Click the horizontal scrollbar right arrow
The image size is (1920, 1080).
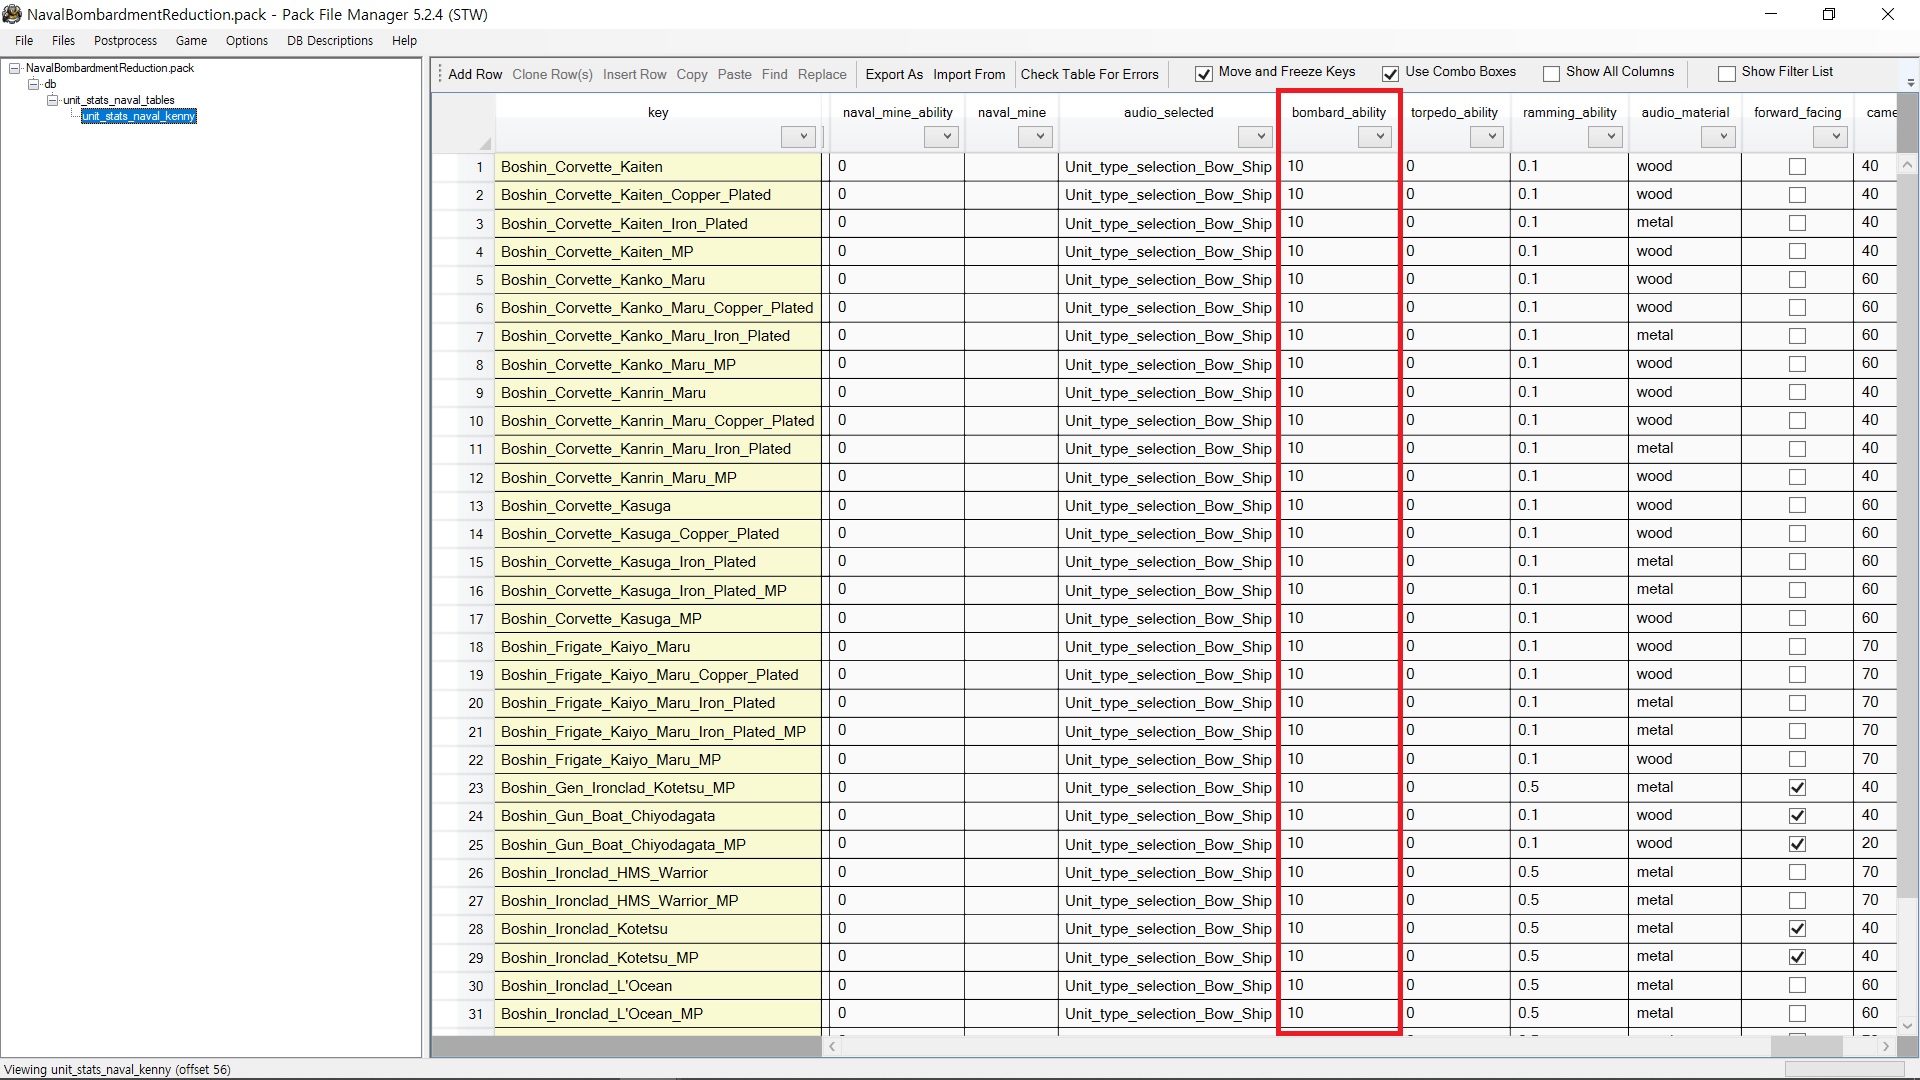click(1886, 1046)
